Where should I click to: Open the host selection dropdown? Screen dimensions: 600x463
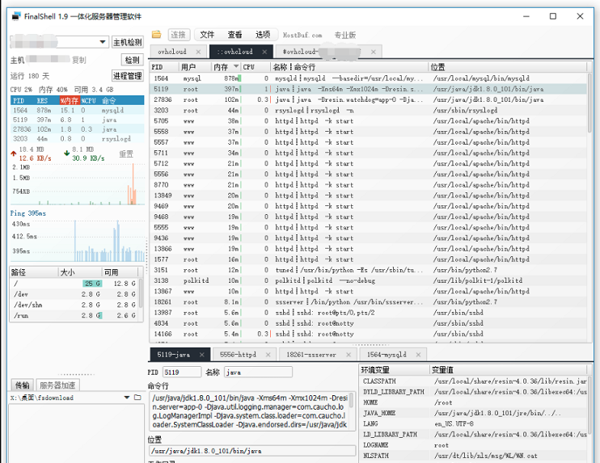pos(103,43)
